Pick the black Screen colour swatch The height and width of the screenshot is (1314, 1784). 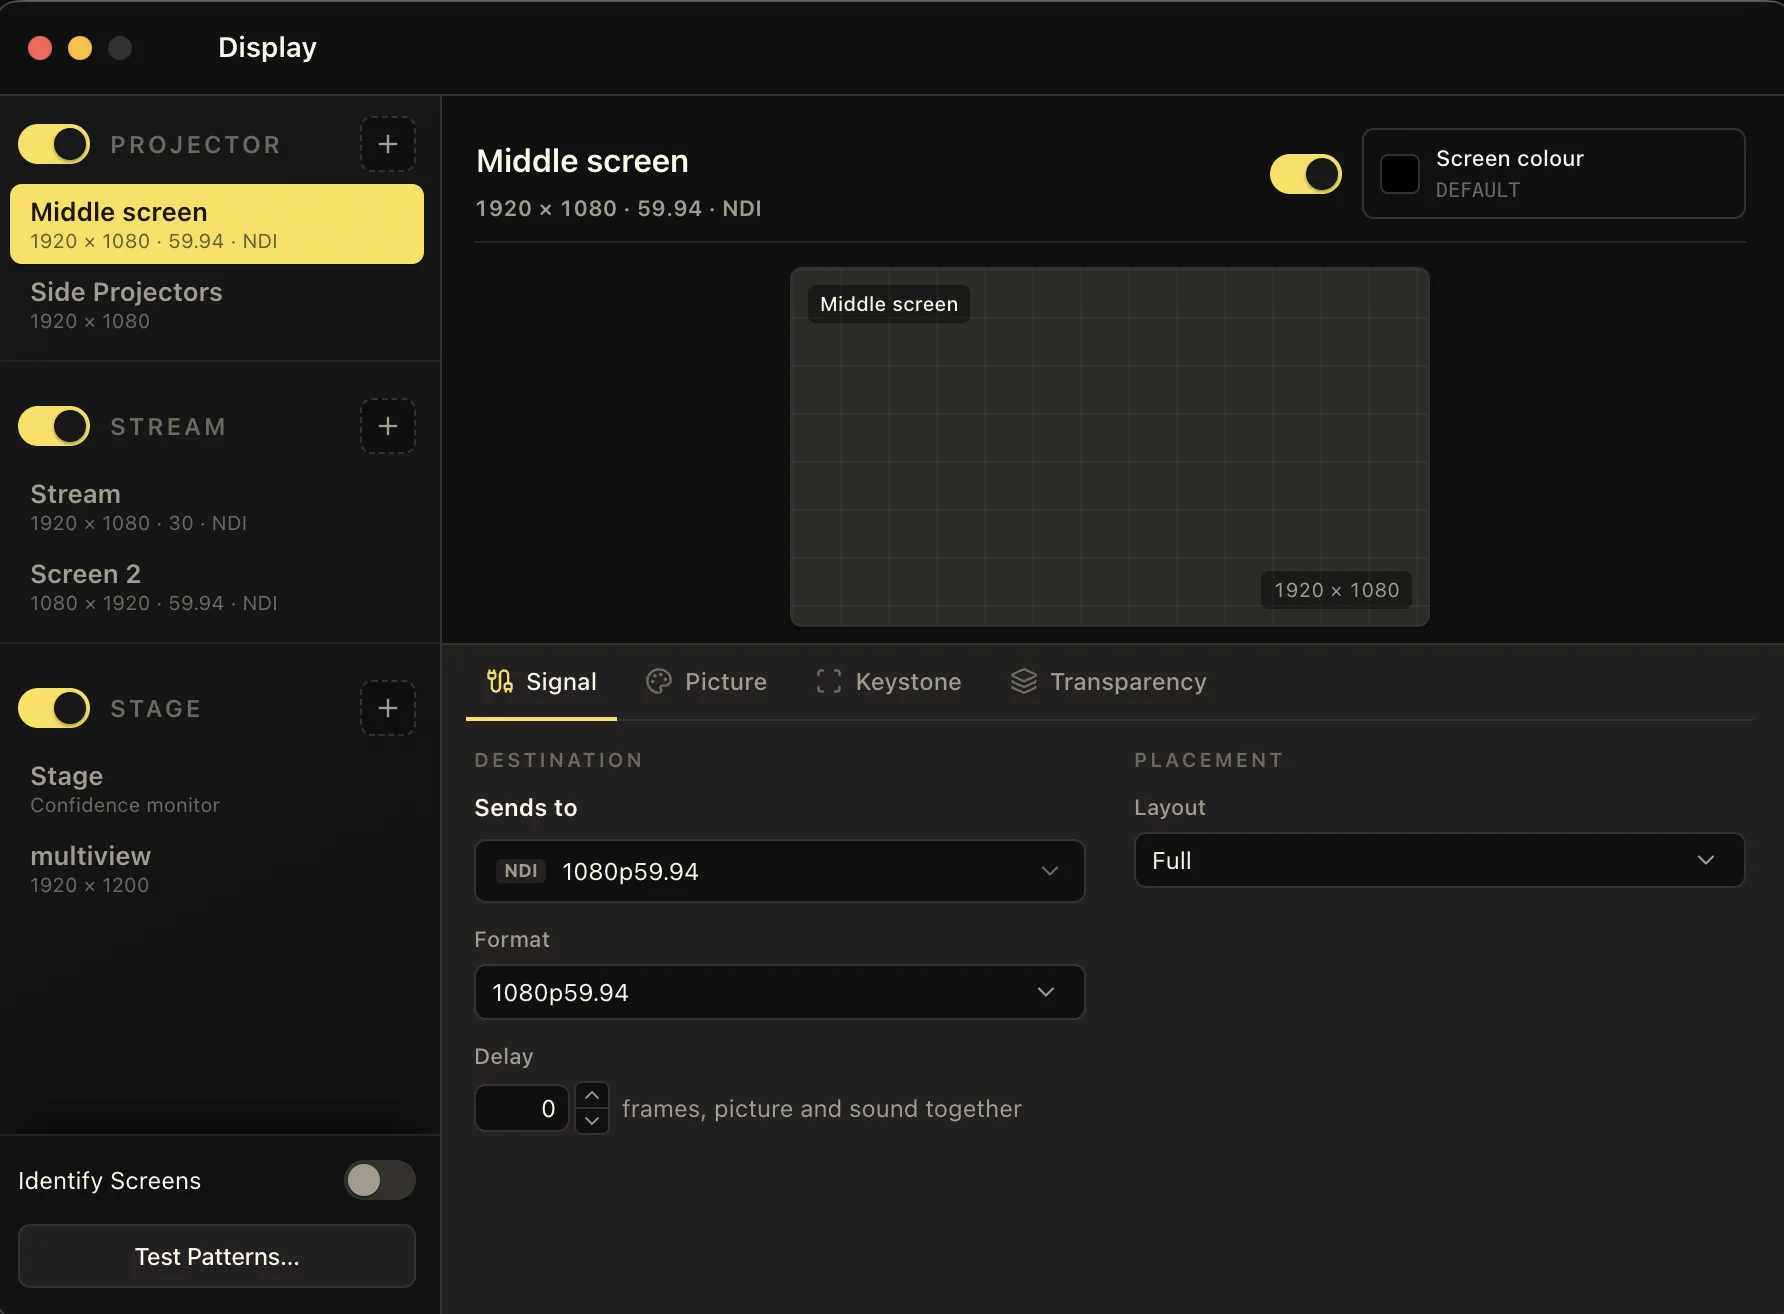[x=1400, y=174]
